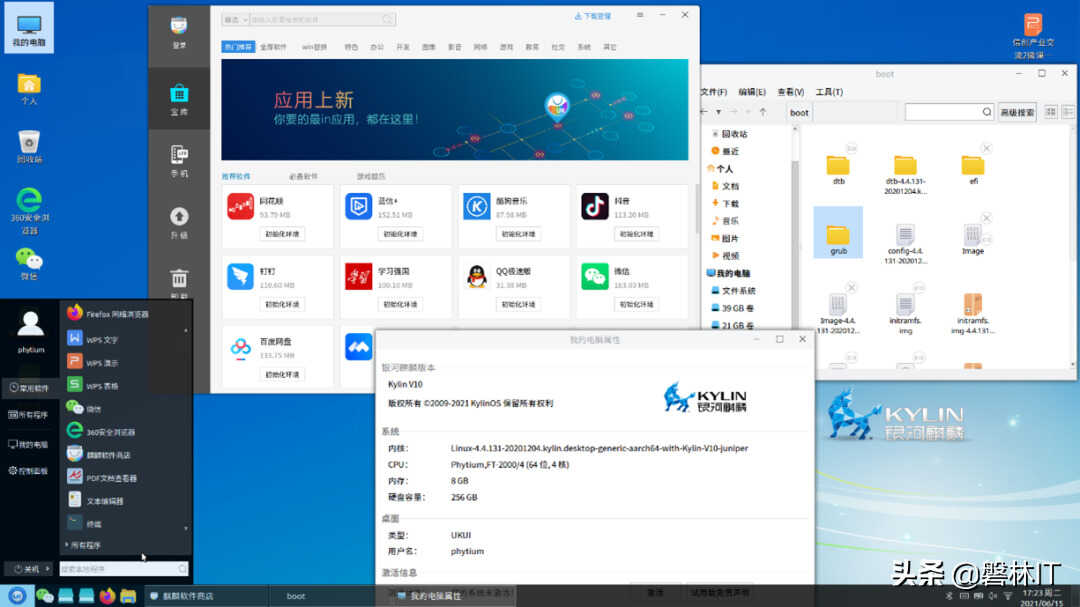Viewport: 1080px width, 607px height.
Task: Select 下载 in the boot window sidebar
Action: 725,203
